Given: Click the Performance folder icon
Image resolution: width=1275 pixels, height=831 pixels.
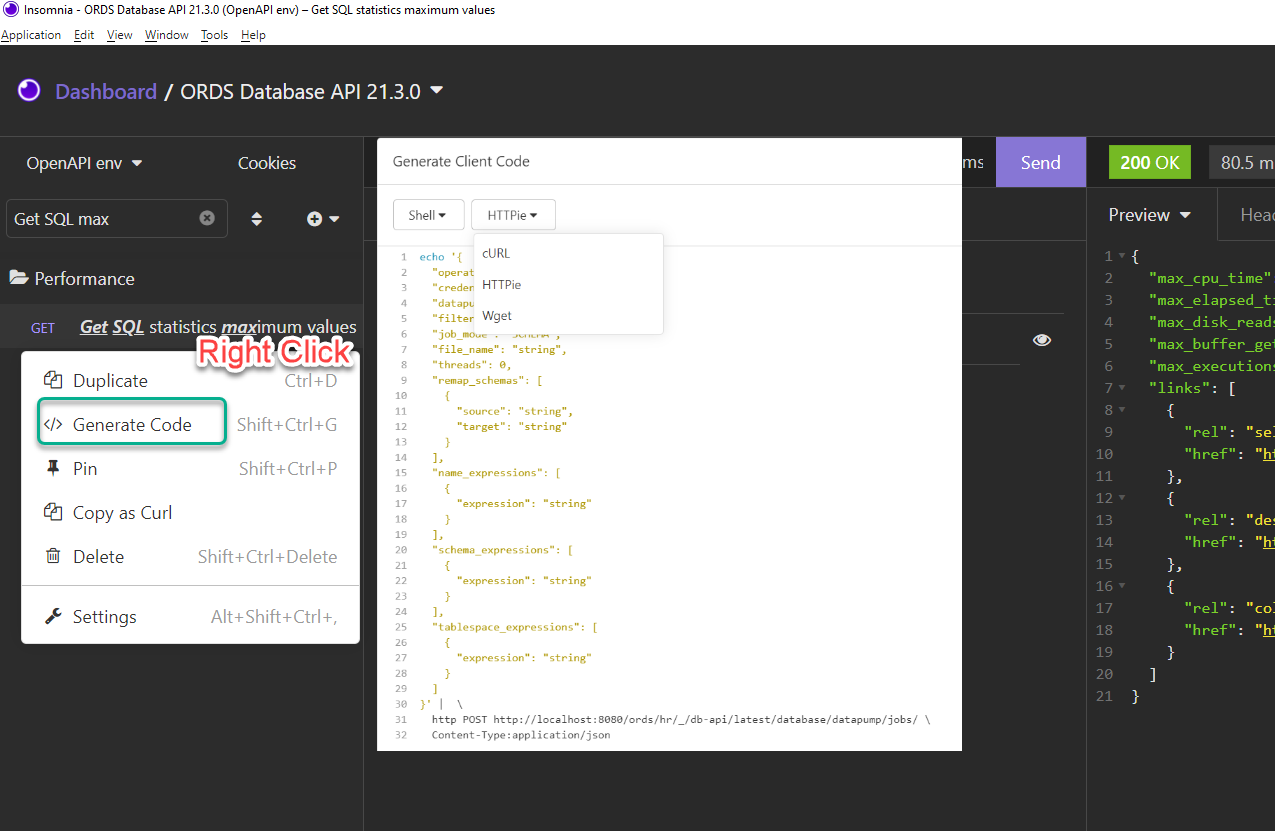Looking at the screenshot, I should click(x=18, y=278).
